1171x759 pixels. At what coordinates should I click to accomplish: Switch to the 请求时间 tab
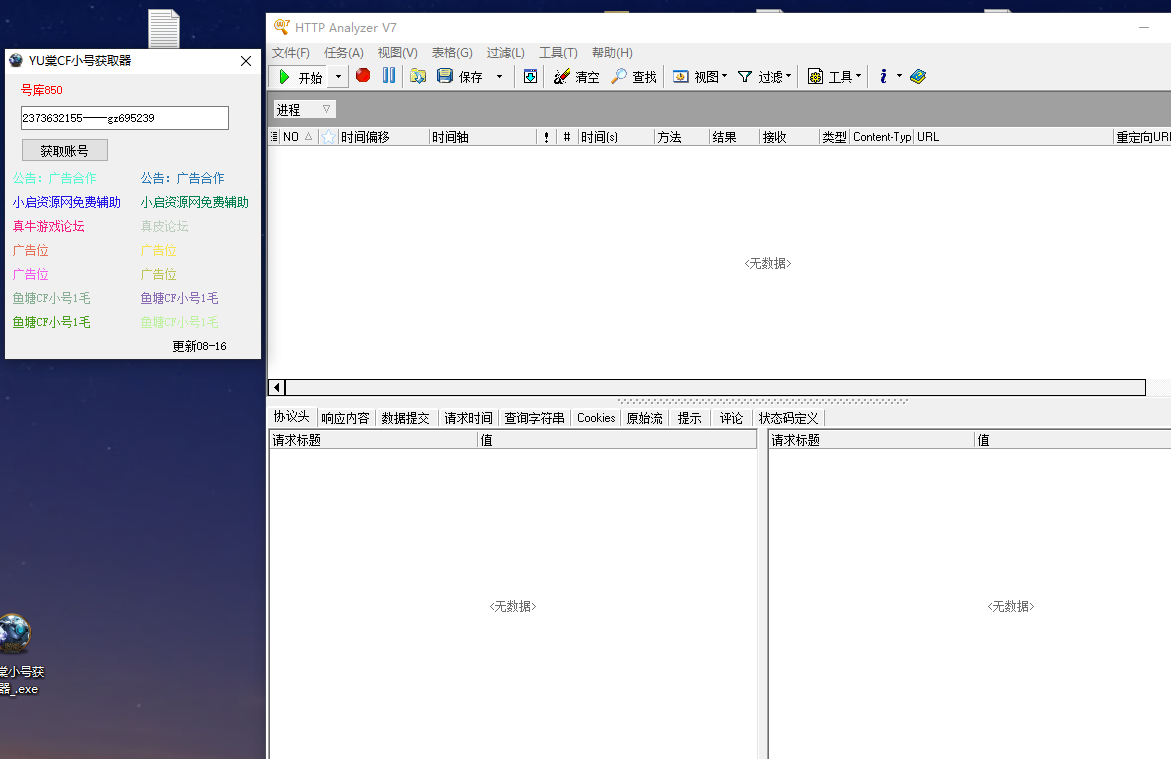point(468,418)
